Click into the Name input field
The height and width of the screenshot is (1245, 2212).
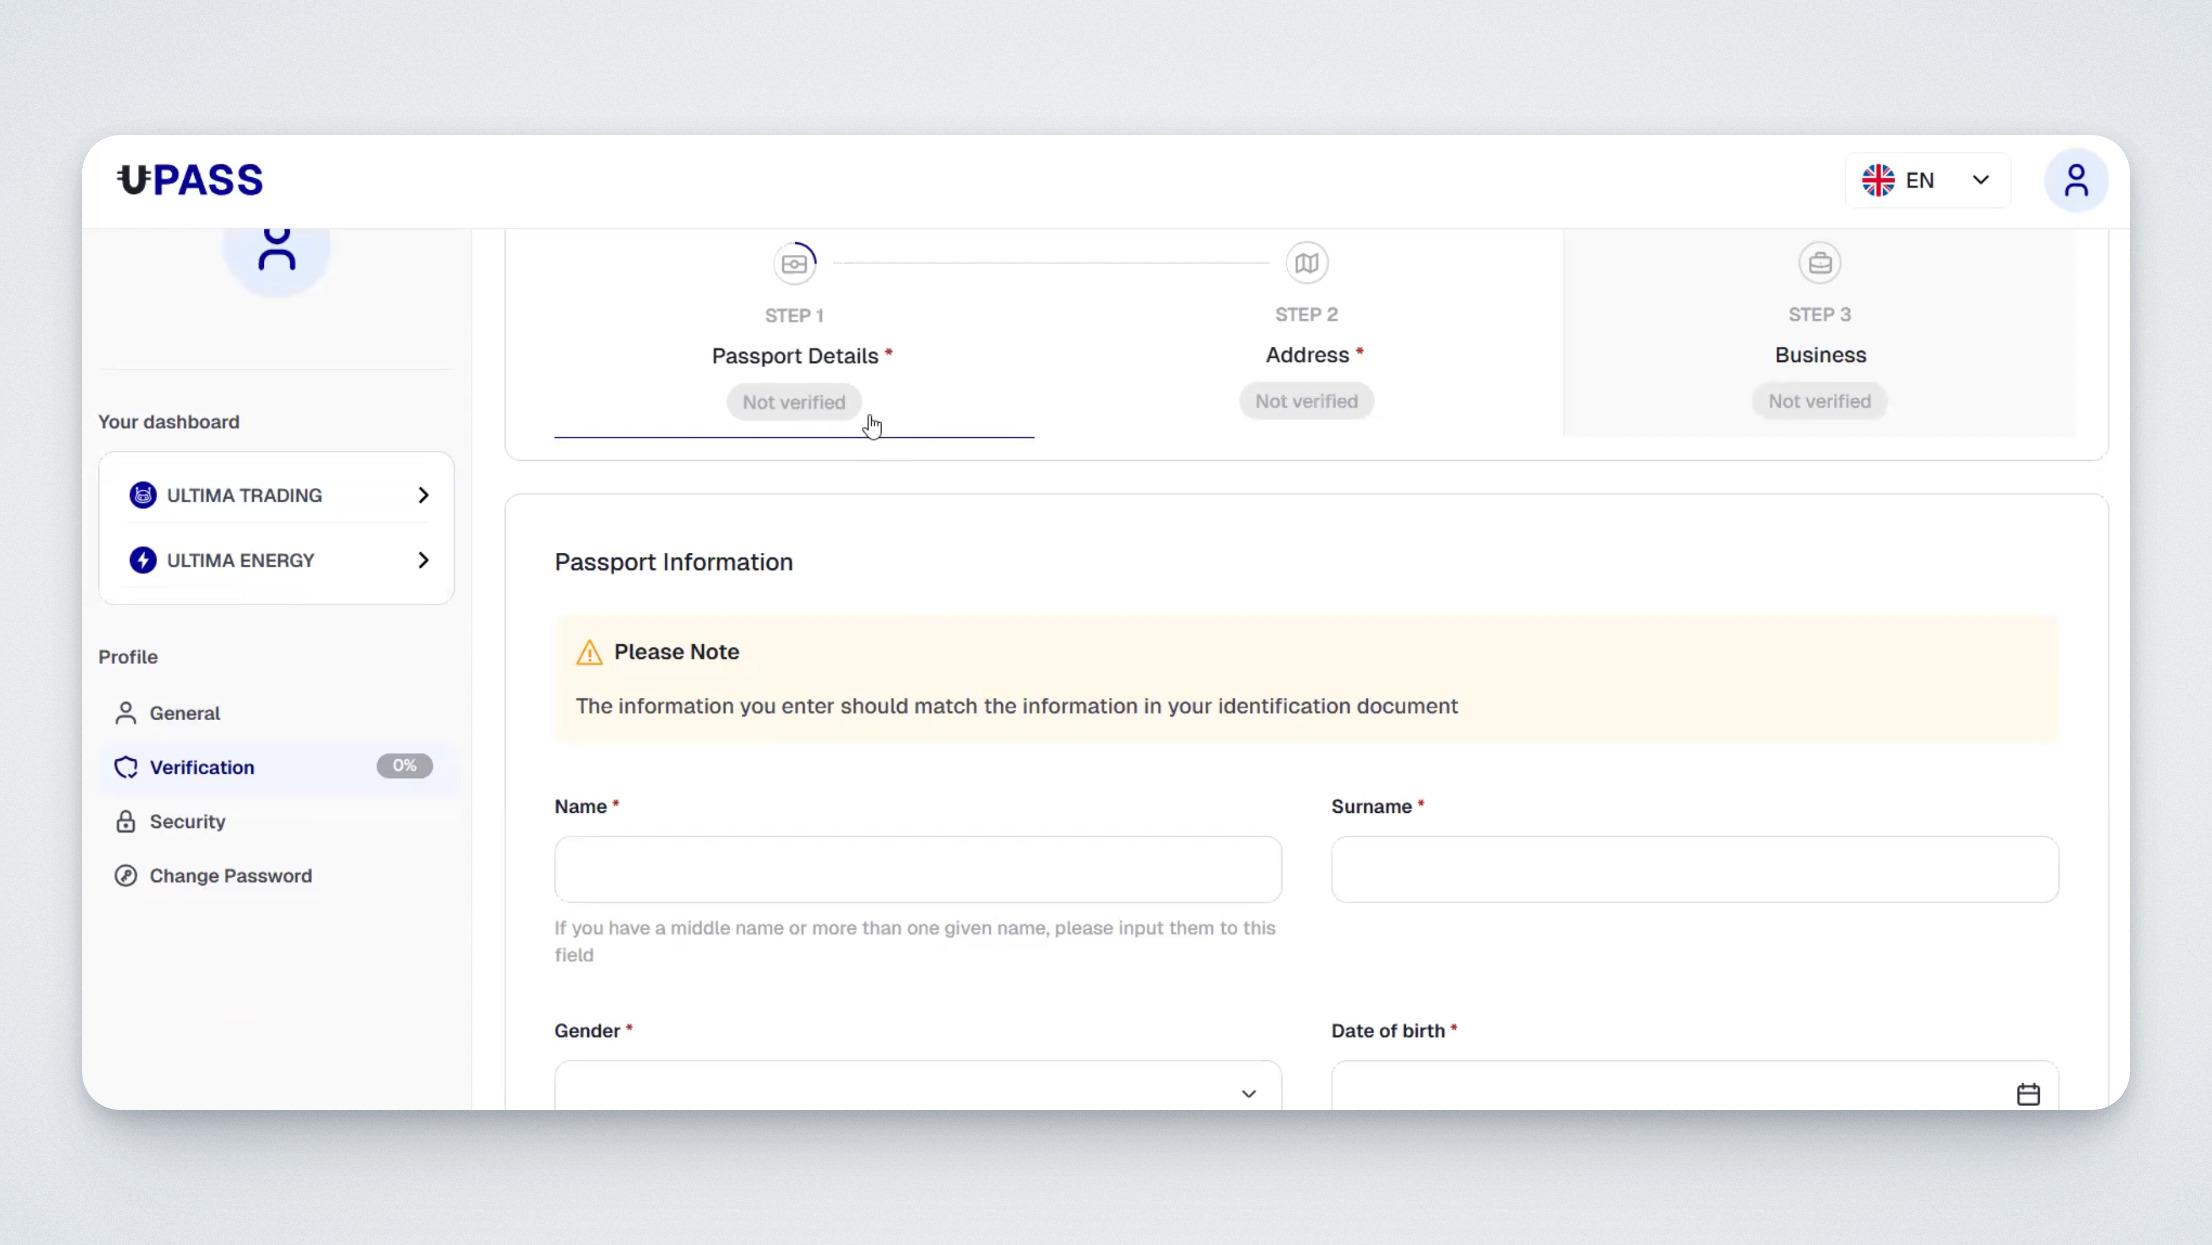[x=917, y=869]
